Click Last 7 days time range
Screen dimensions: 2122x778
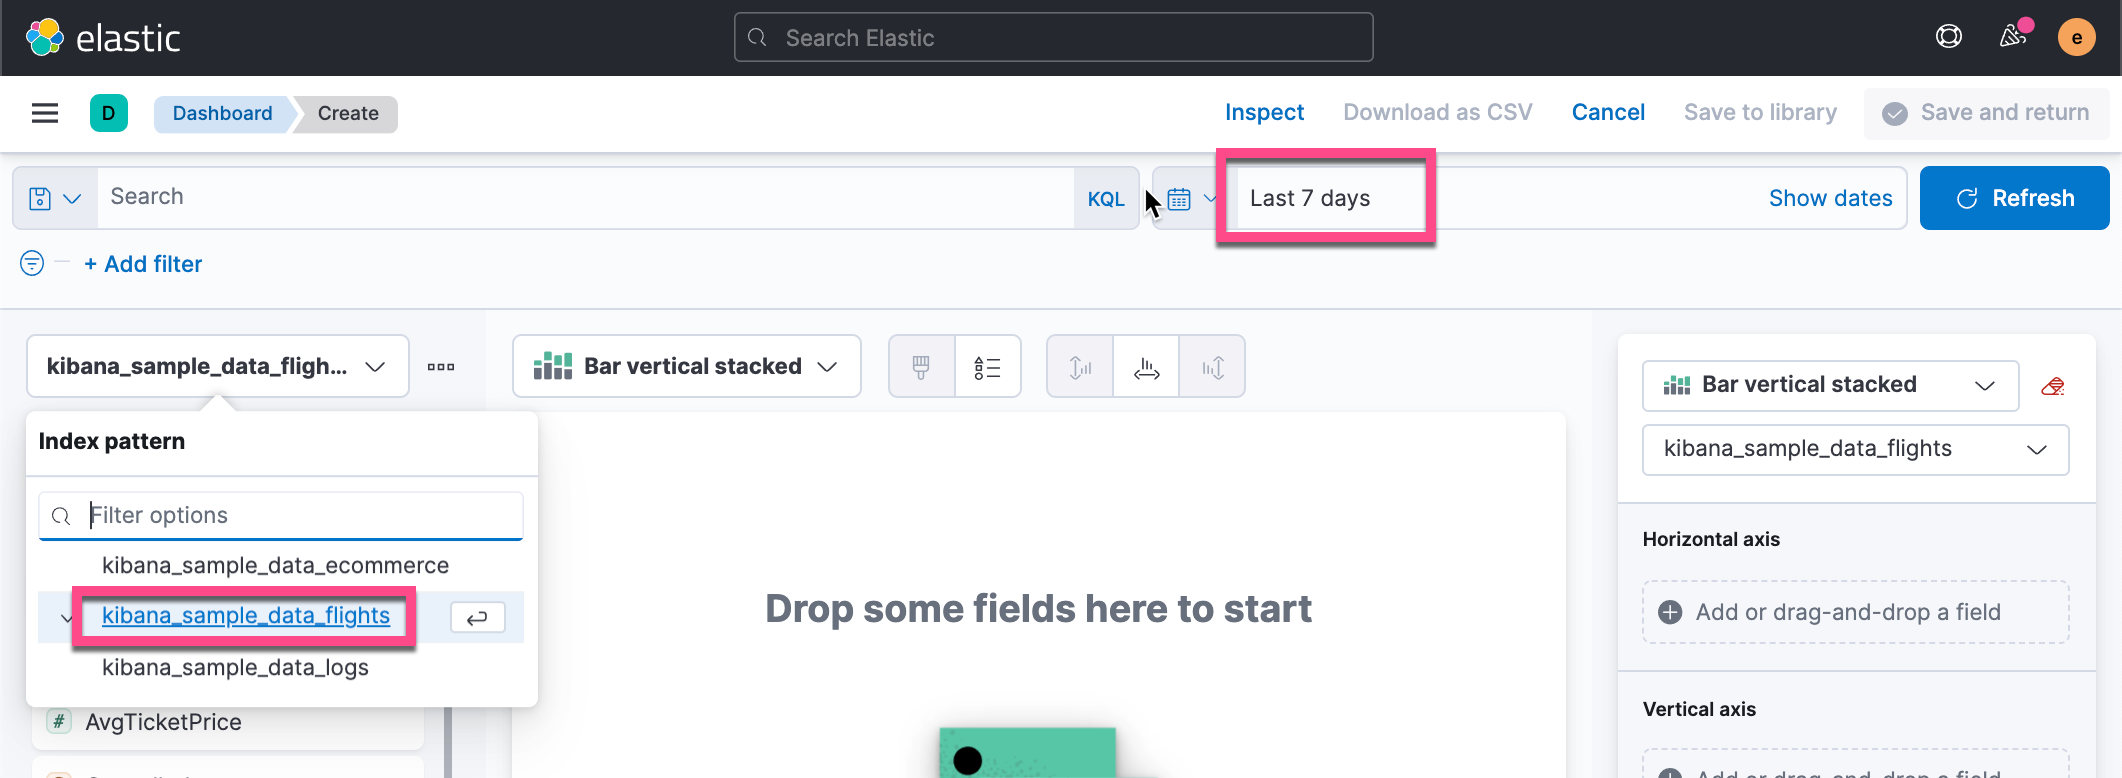(x=1310, y=198)
